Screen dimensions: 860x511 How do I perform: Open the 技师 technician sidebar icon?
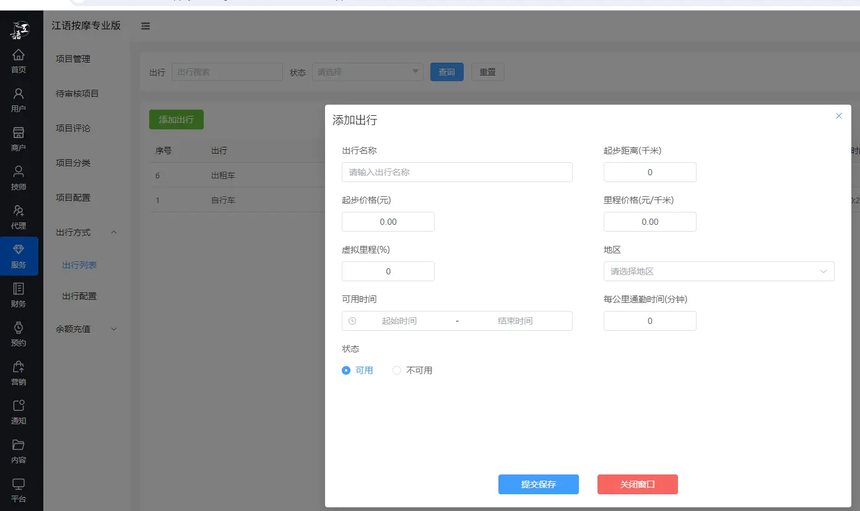tap(18, 177)
